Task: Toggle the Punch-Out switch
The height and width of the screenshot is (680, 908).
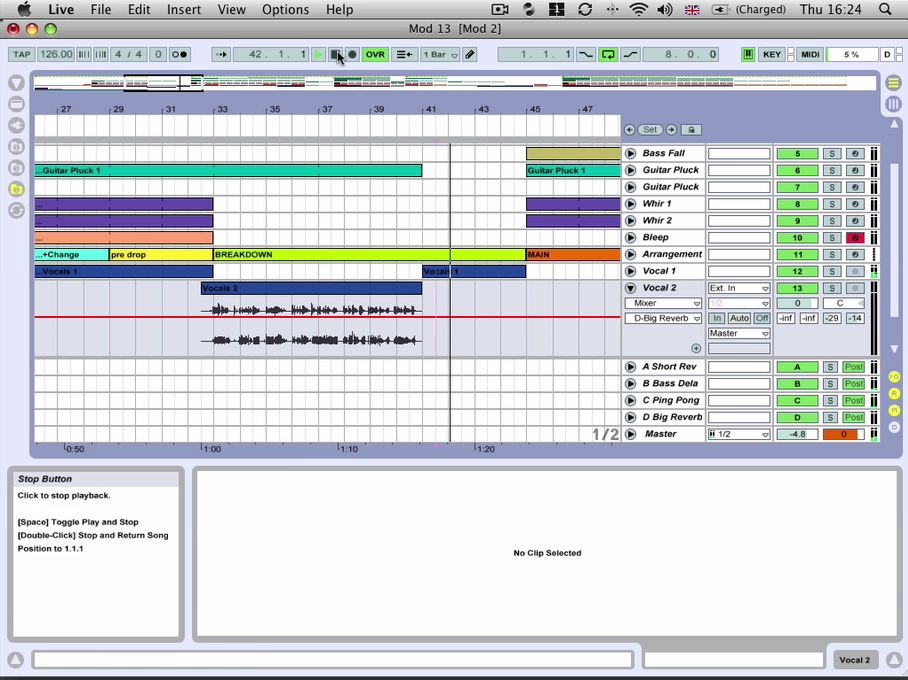Action: pyautogui.click(x=630, y=54)
